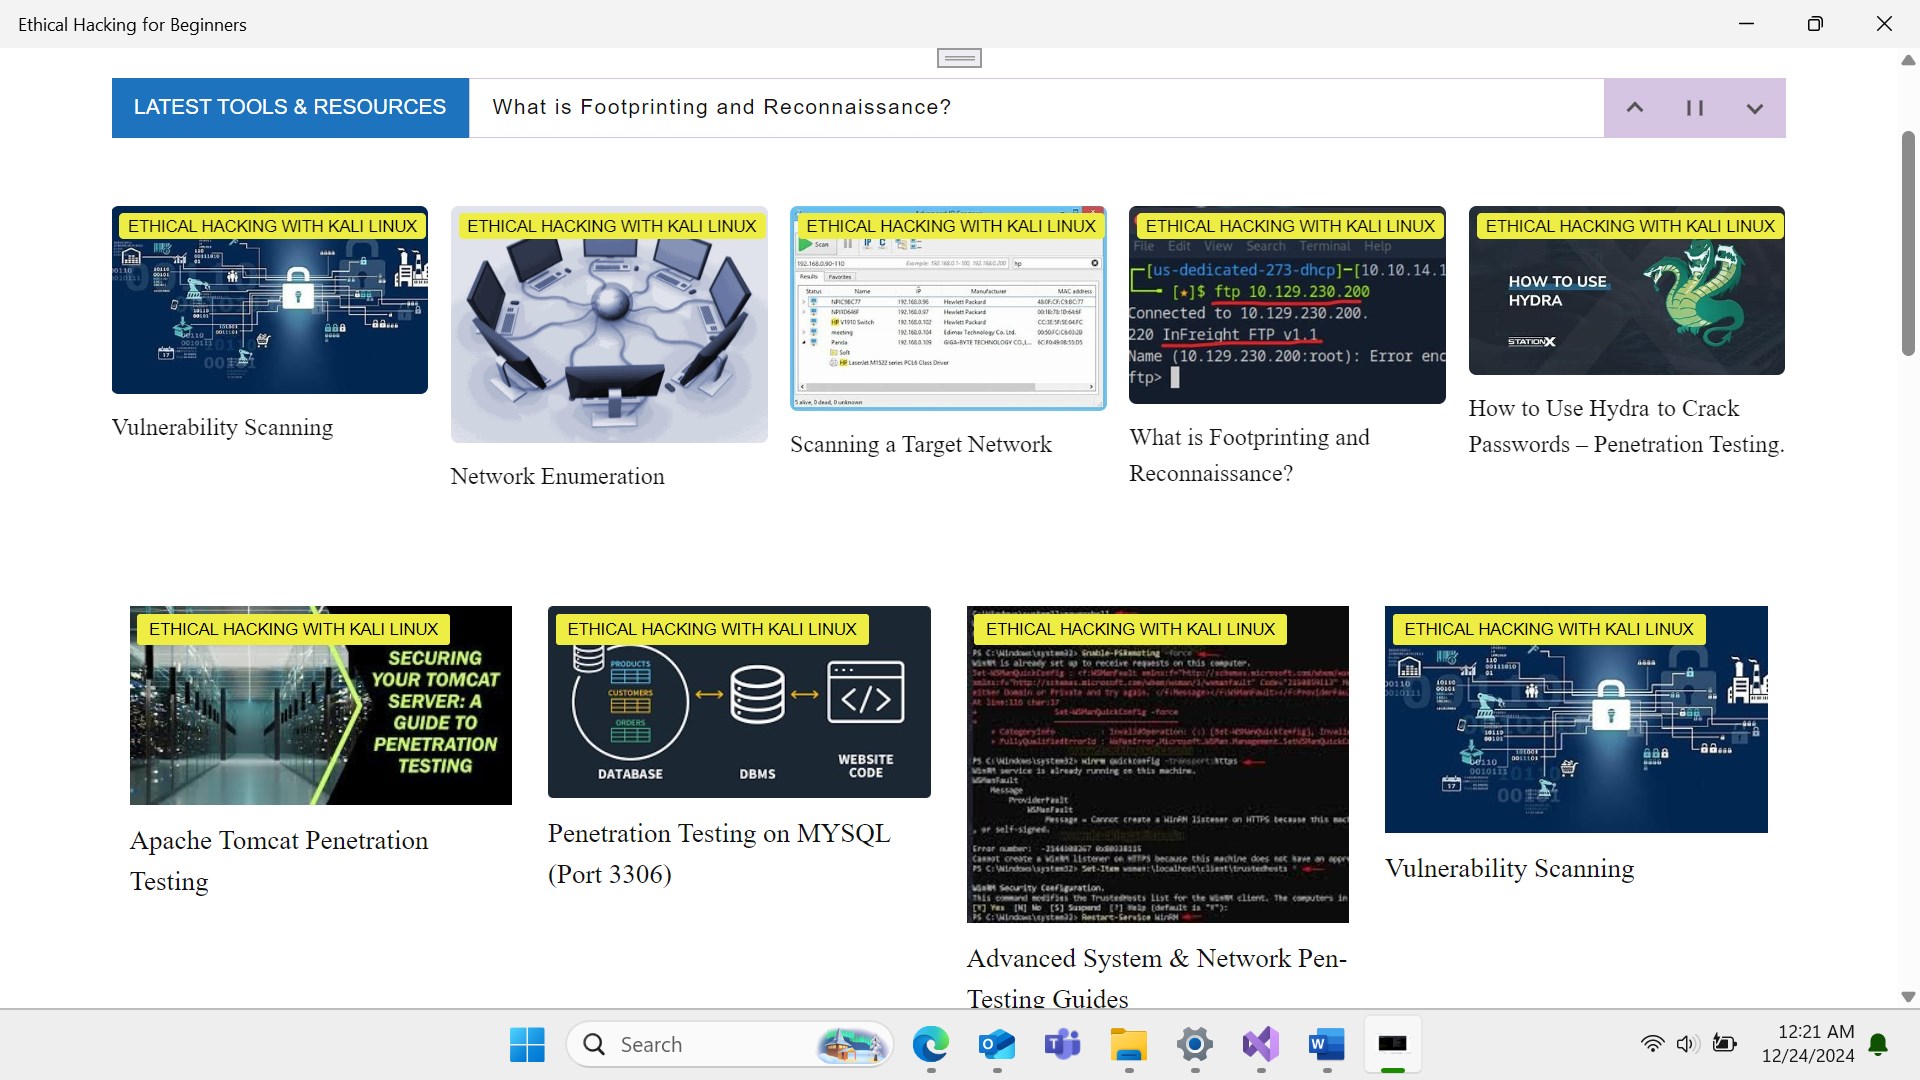Image resolution: width=1920 pixels, height=1080 pixels.
Task: Open Word from the taskbar
Action: [x=1326, y=1045]
